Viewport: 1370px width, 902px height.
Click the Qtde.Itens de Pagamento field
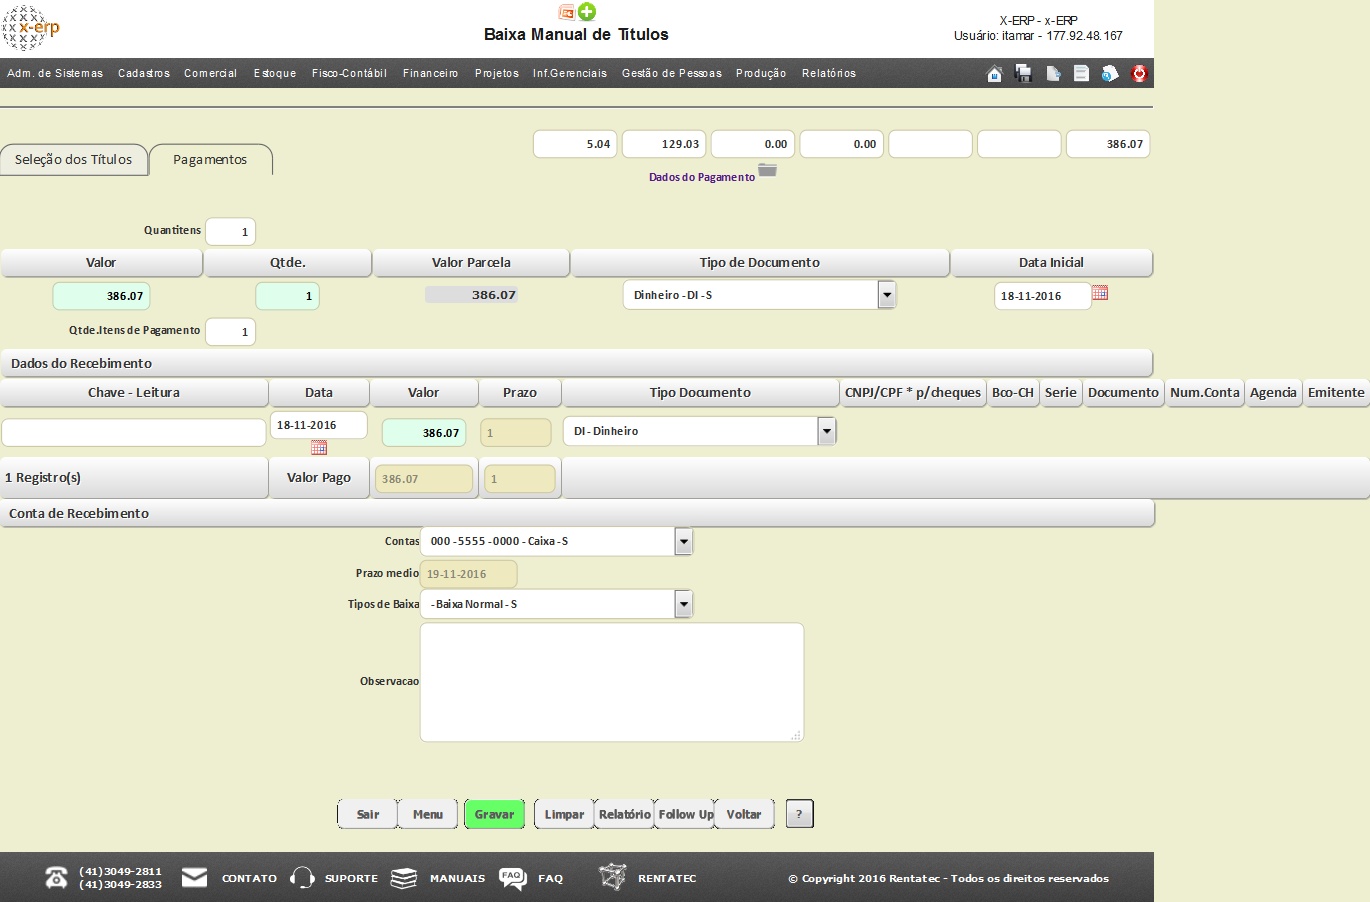(x=230, y=332)
